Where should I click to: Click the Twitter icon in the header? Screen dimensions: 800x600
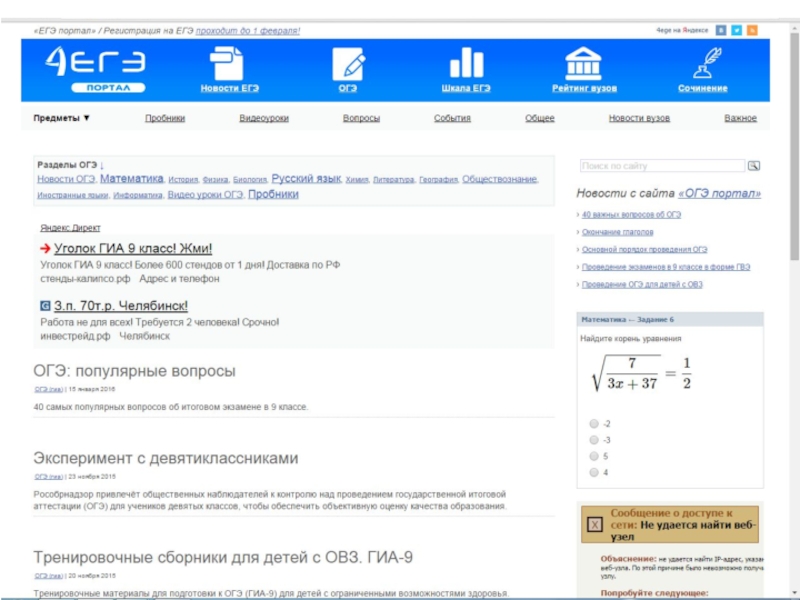737,30
